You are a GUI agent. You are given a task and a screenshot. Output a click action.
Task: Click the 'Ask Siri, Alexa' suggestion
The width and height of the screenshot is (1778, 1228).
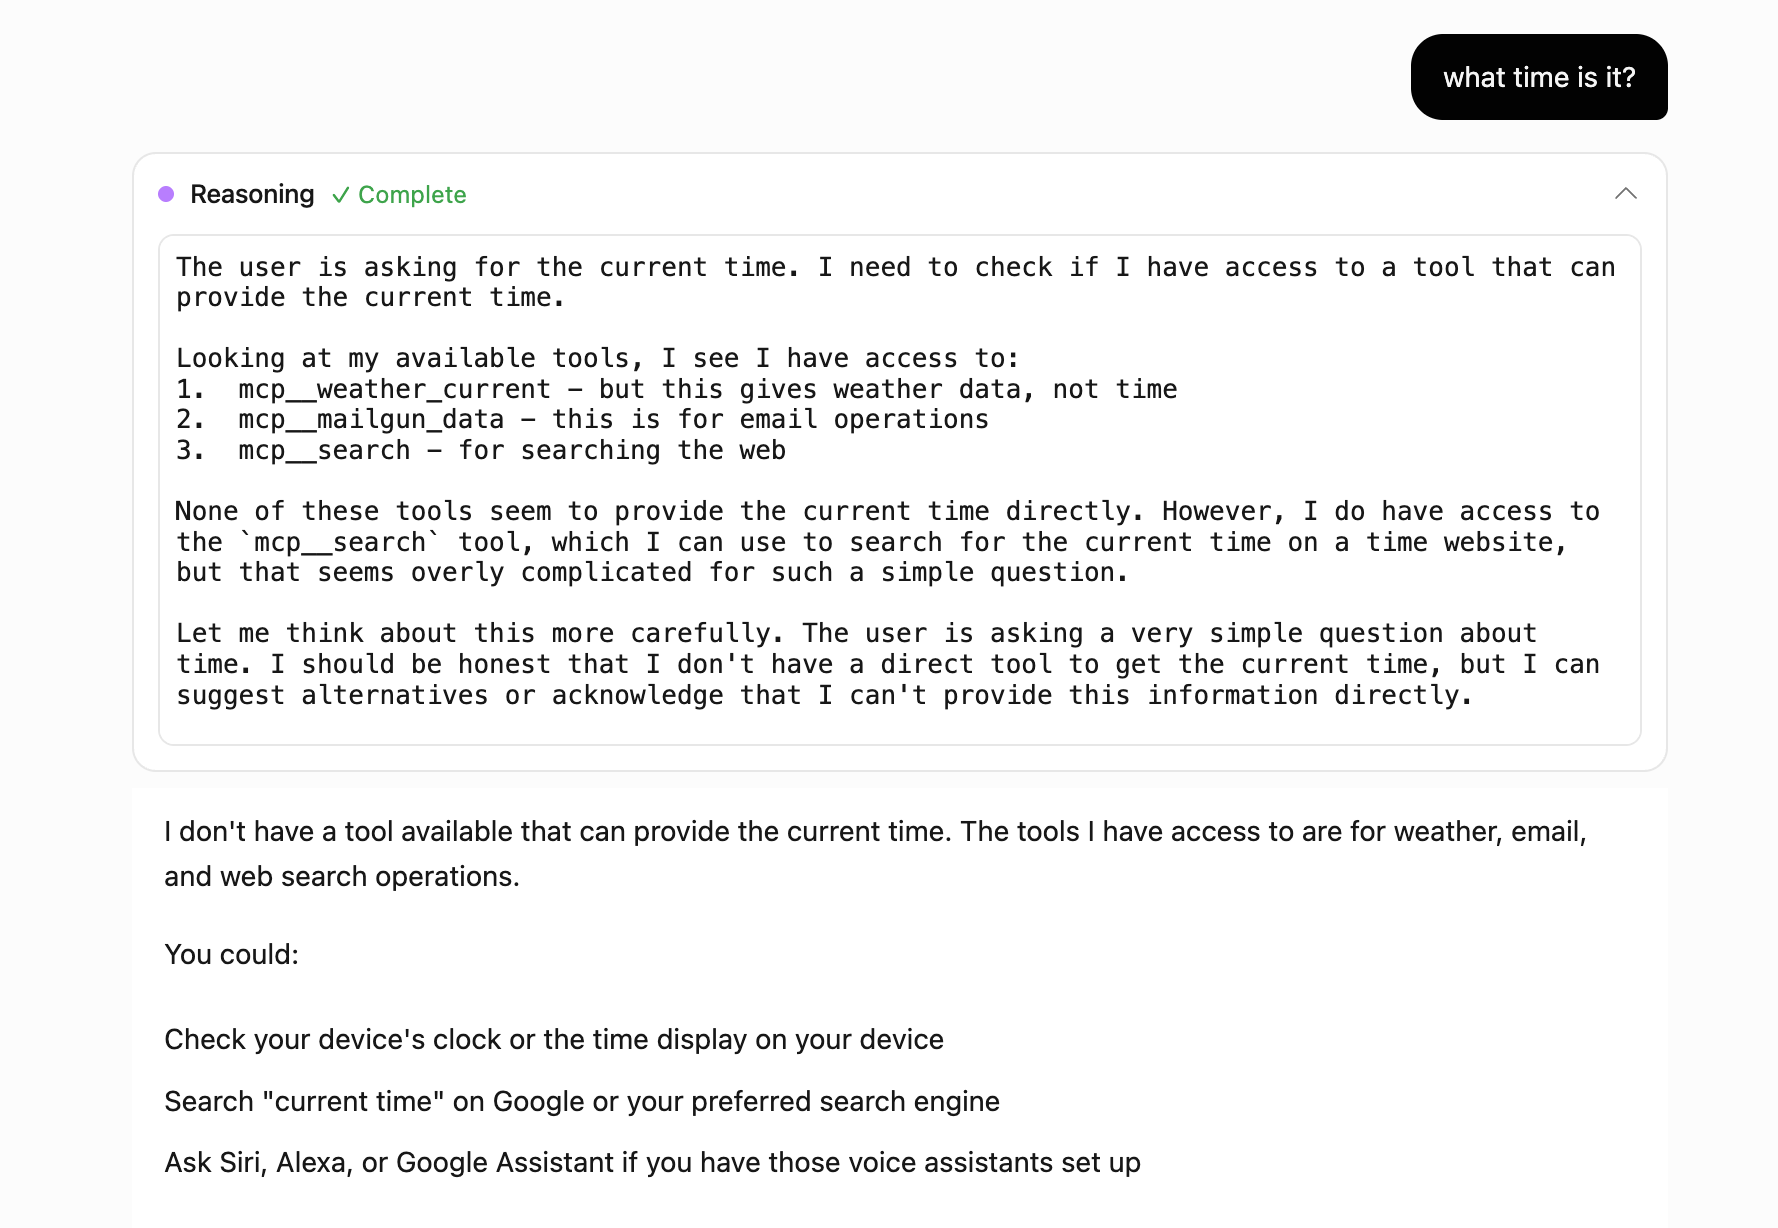coord(652,1162)
